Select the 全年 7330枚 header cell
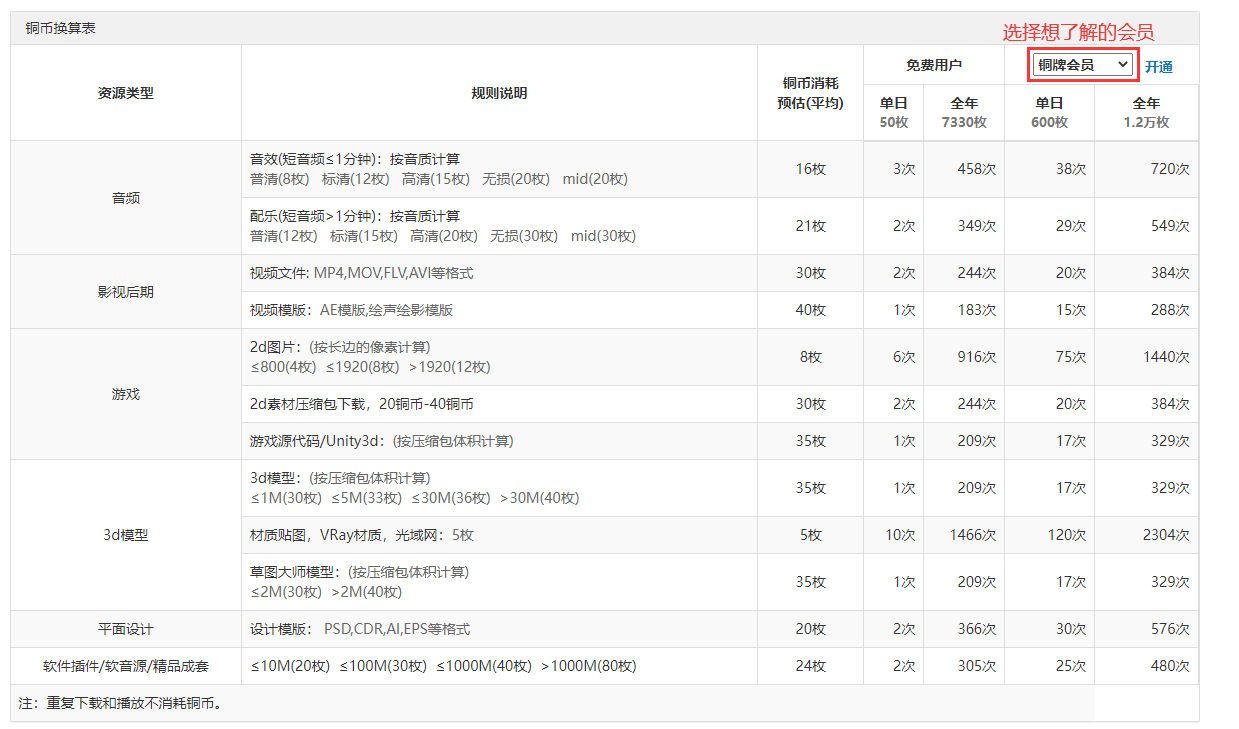The height and width of the screenshot is (729, 1239). tap(964, 112)
